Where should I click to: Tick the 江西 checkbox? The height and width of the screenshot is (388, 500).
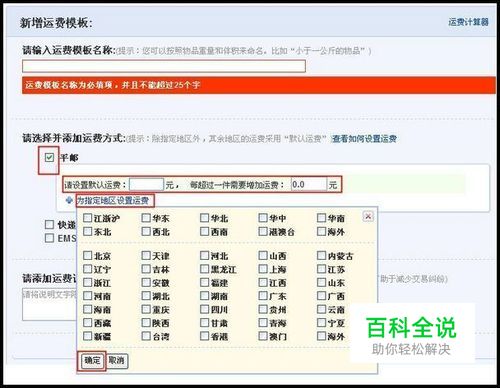tap(263, 283)
